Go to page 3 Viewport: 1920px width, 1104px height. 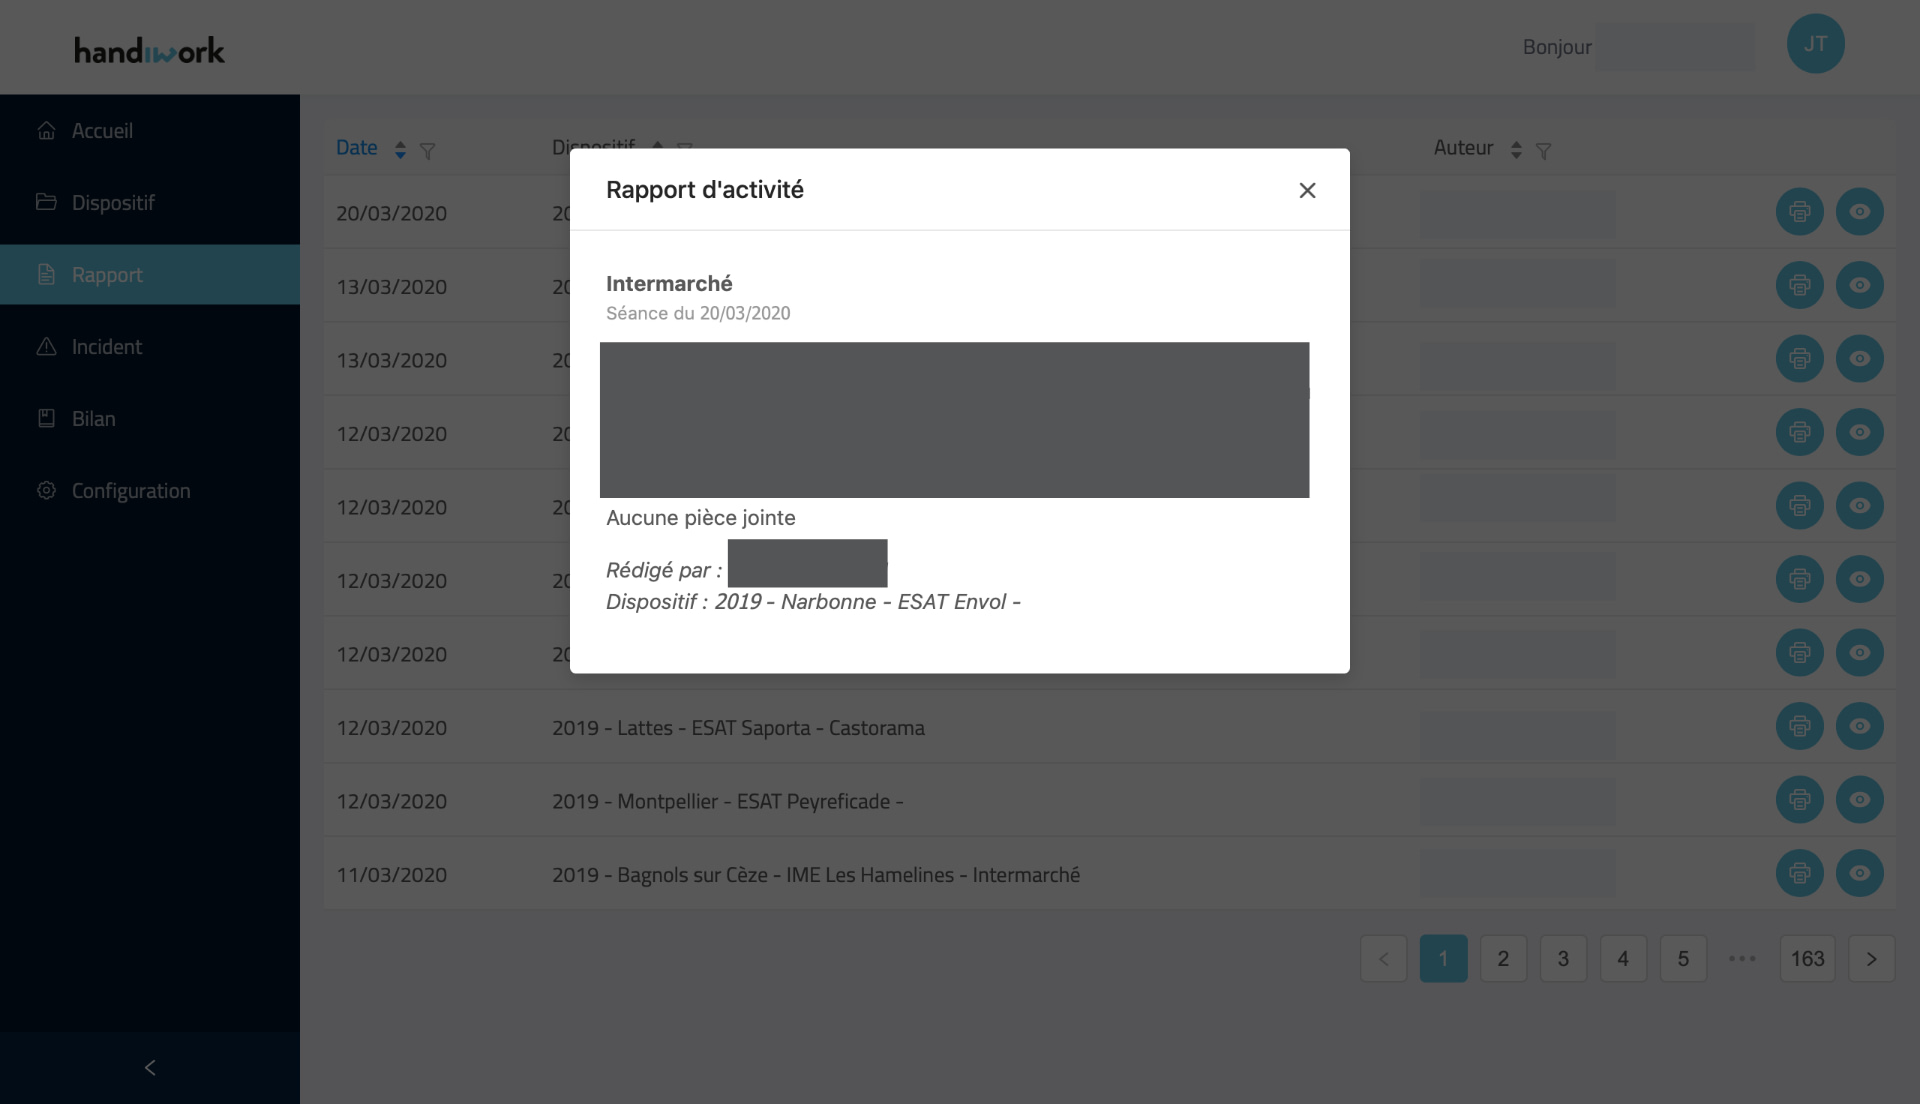click(x=1563, y=958)
